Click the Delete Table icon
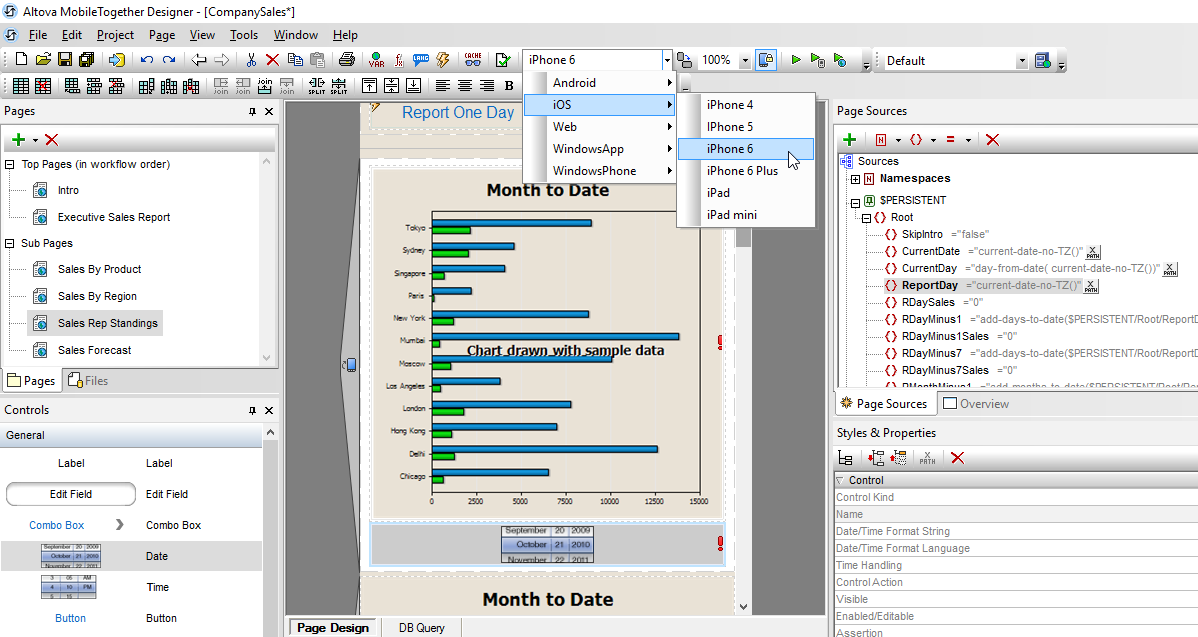The height and width of the screenshot is (637, 1198). pyautogui.click(x=44, y=86)
